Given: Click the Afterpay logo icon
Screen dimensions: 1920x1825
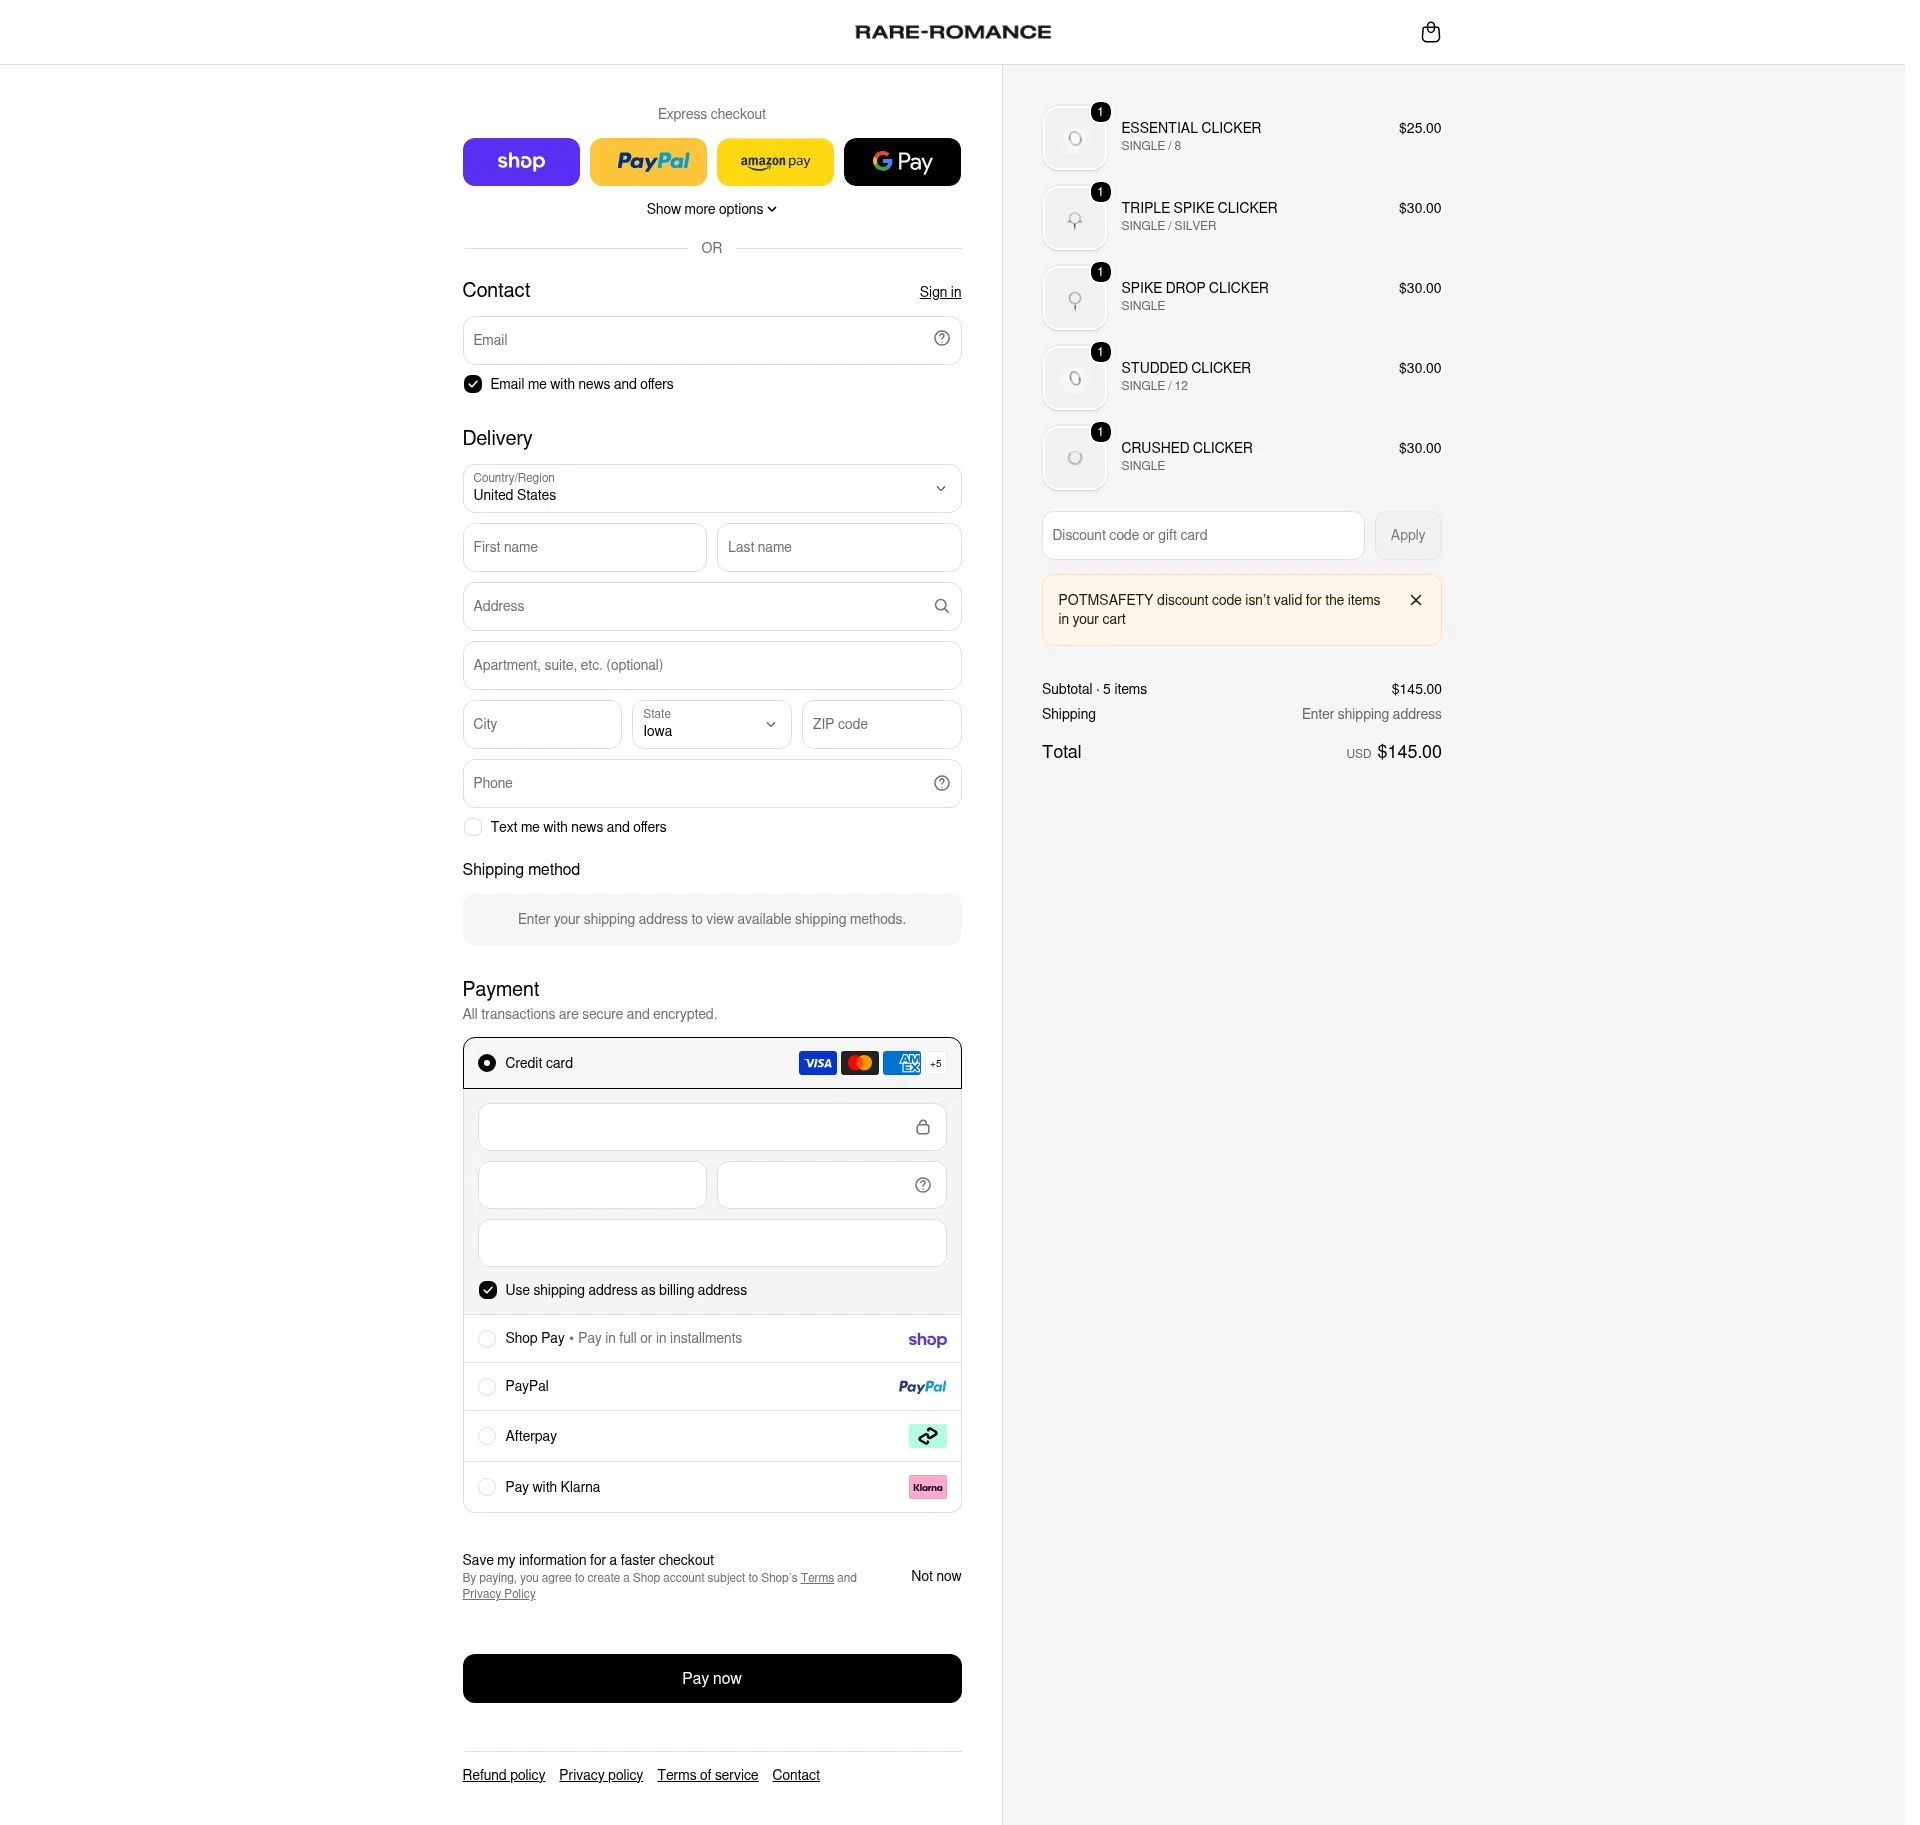Looking at the screenshot, I should 927,1436.
